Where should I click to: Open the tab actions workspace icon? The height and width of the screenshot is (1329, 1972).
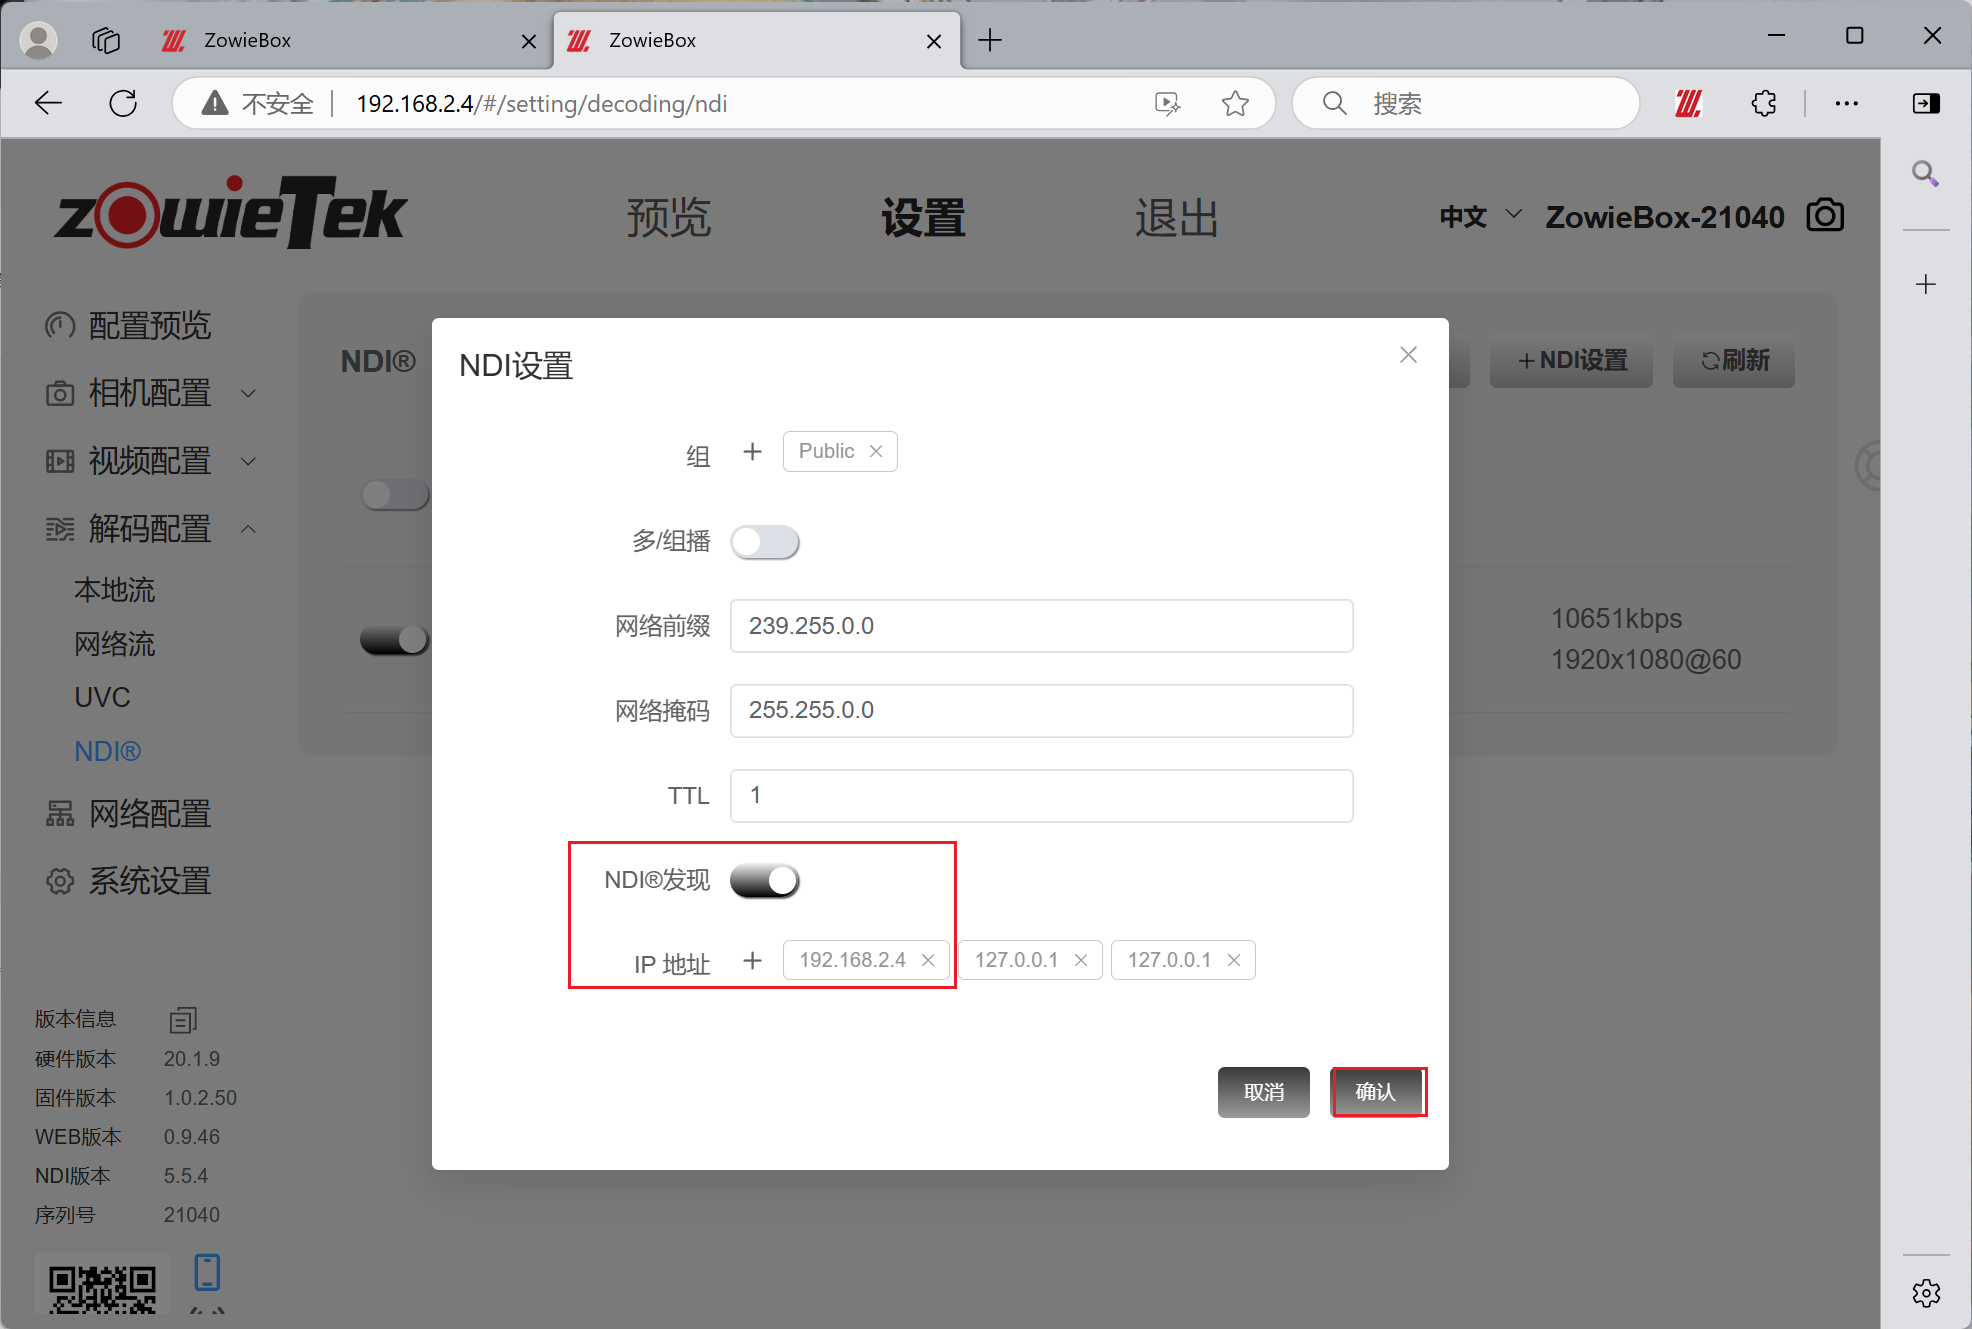click(106, 40)
